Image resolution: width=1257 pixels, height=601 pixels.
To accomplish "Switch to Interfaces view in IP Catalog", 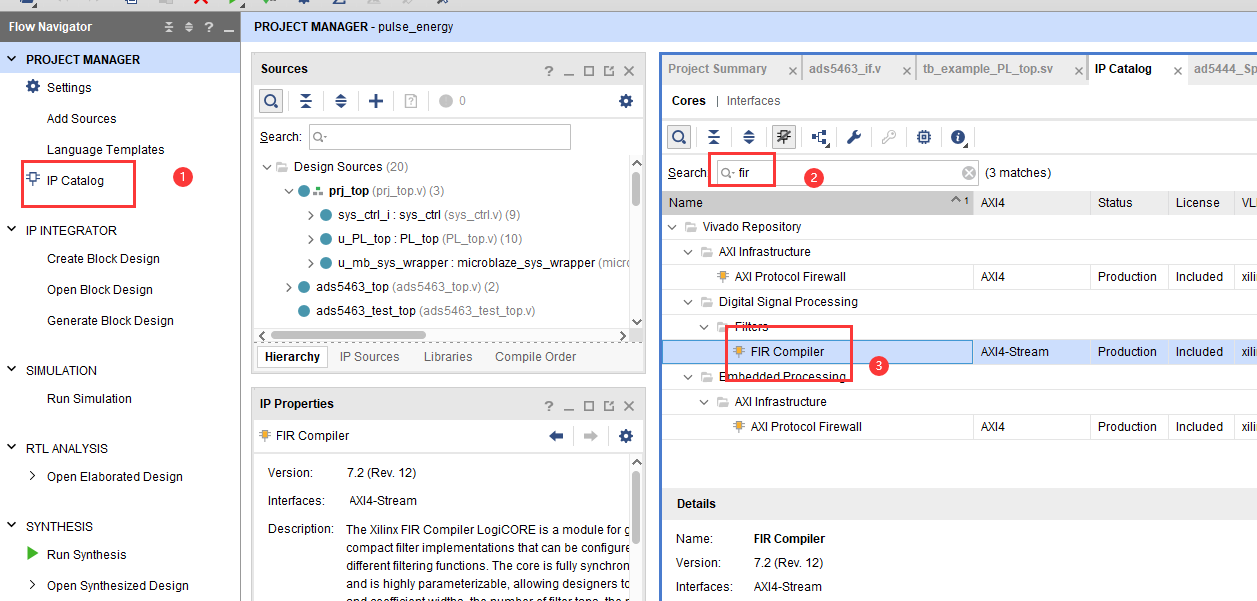I will (753, 101).
